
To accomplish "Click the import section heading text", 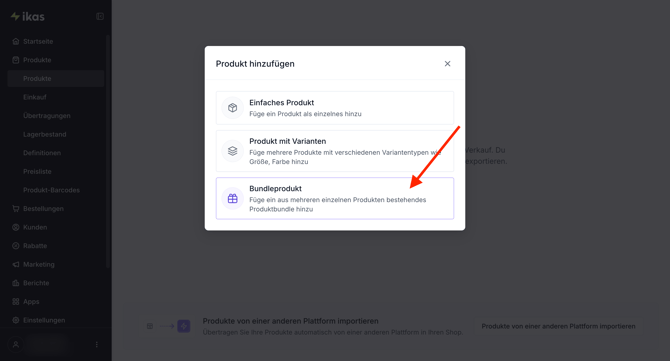I will point(291,321).
